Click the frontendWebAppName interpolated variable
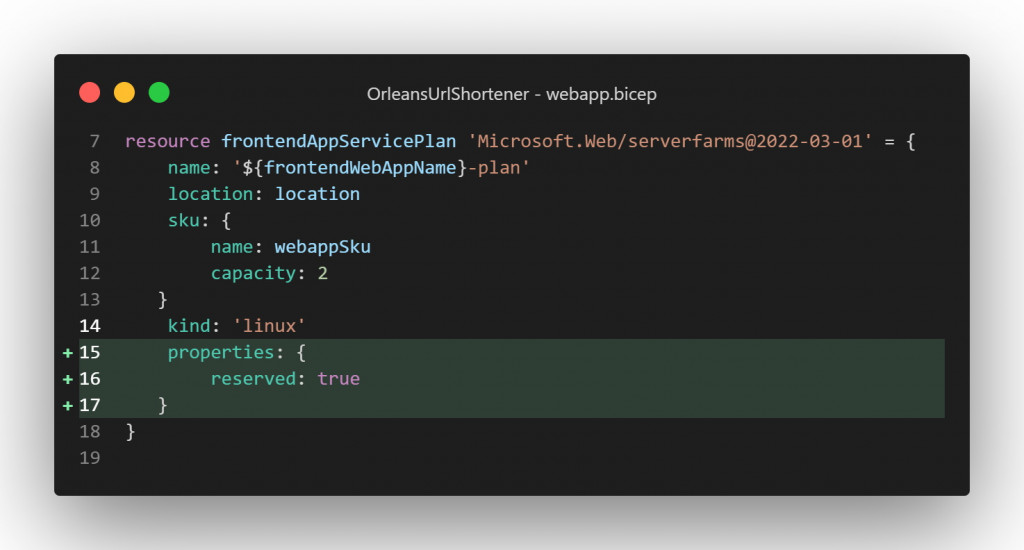Screen dimensions: 1024x550 (361, 168)
